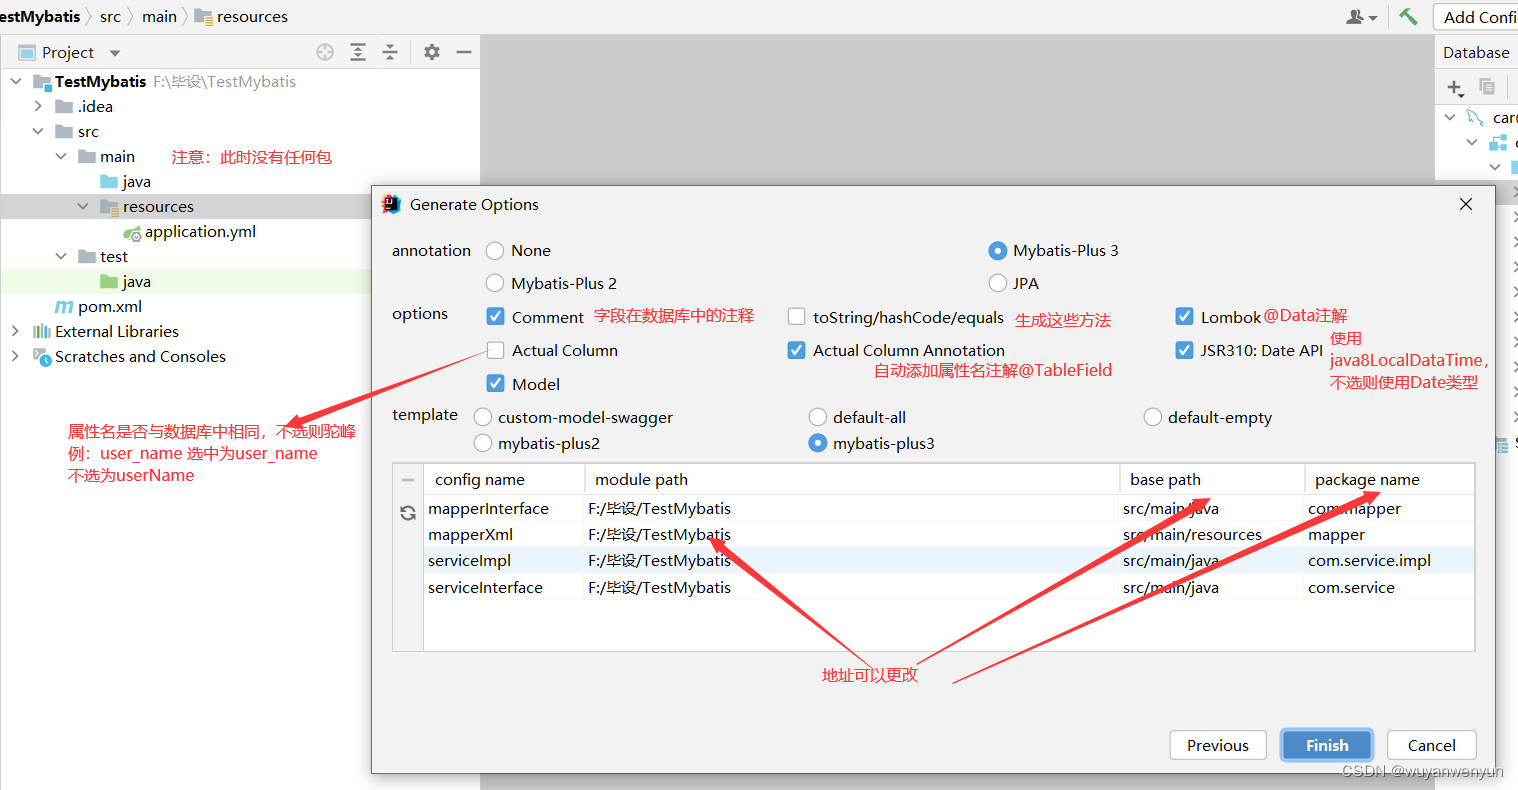Image resolution: width=1518 pixels, height=790 pixels.
Task: Click the Maven pom.xml icon
Action: 64,307
